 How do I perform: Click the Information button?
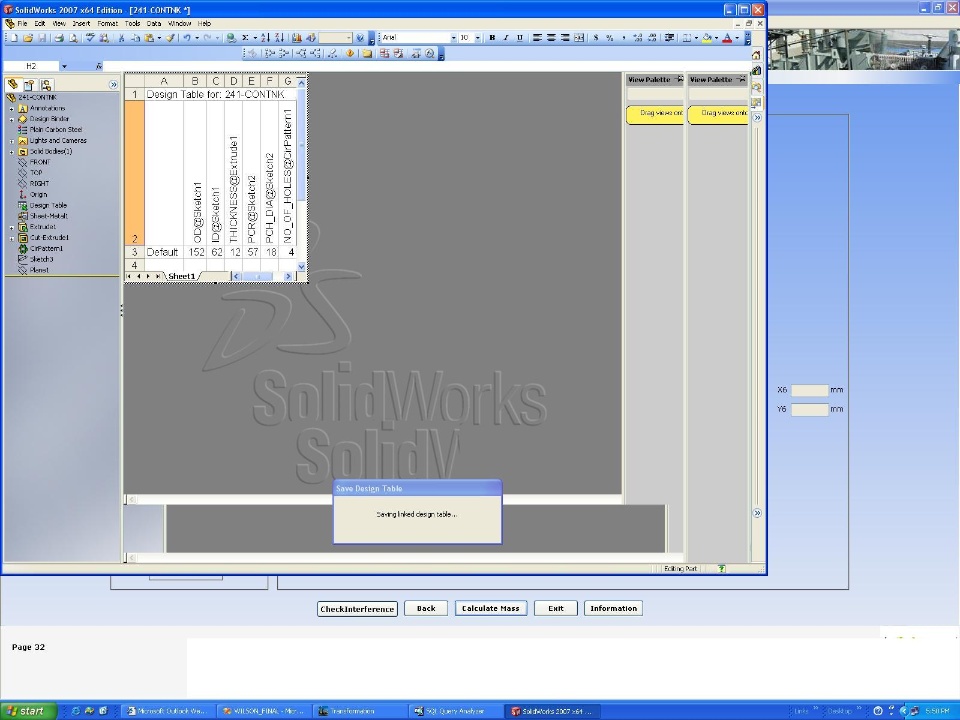613,609
